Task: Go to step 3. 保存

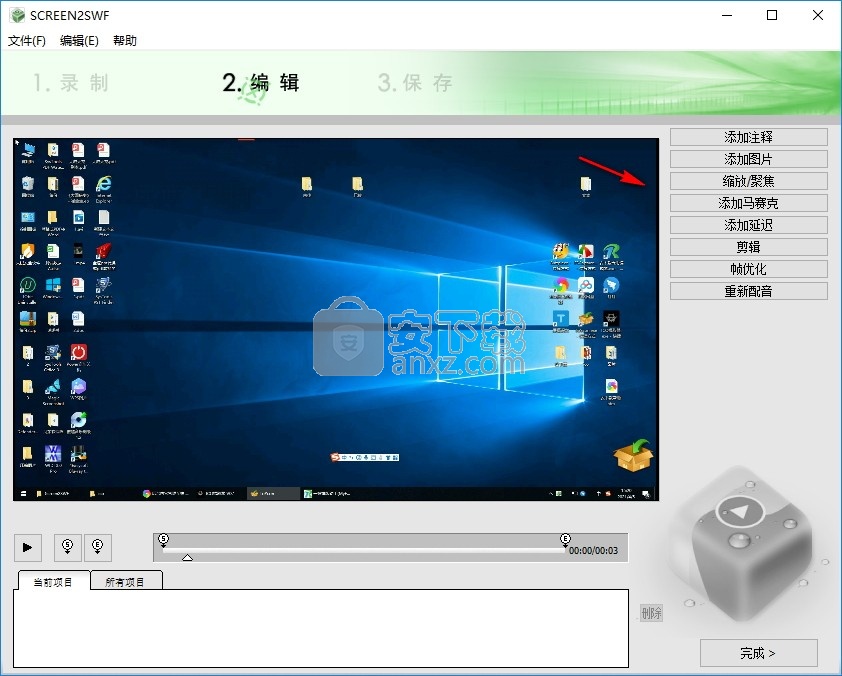Action: (415, 83)
